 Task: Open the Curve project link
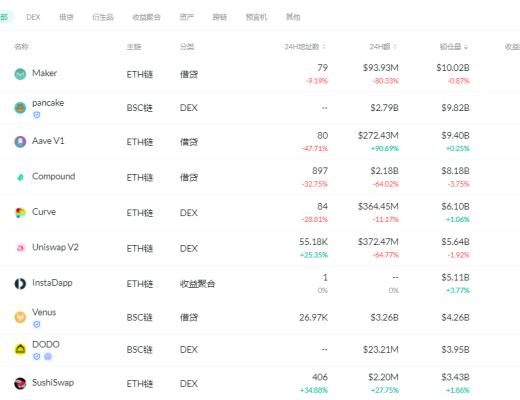click(x=44, y=212)
